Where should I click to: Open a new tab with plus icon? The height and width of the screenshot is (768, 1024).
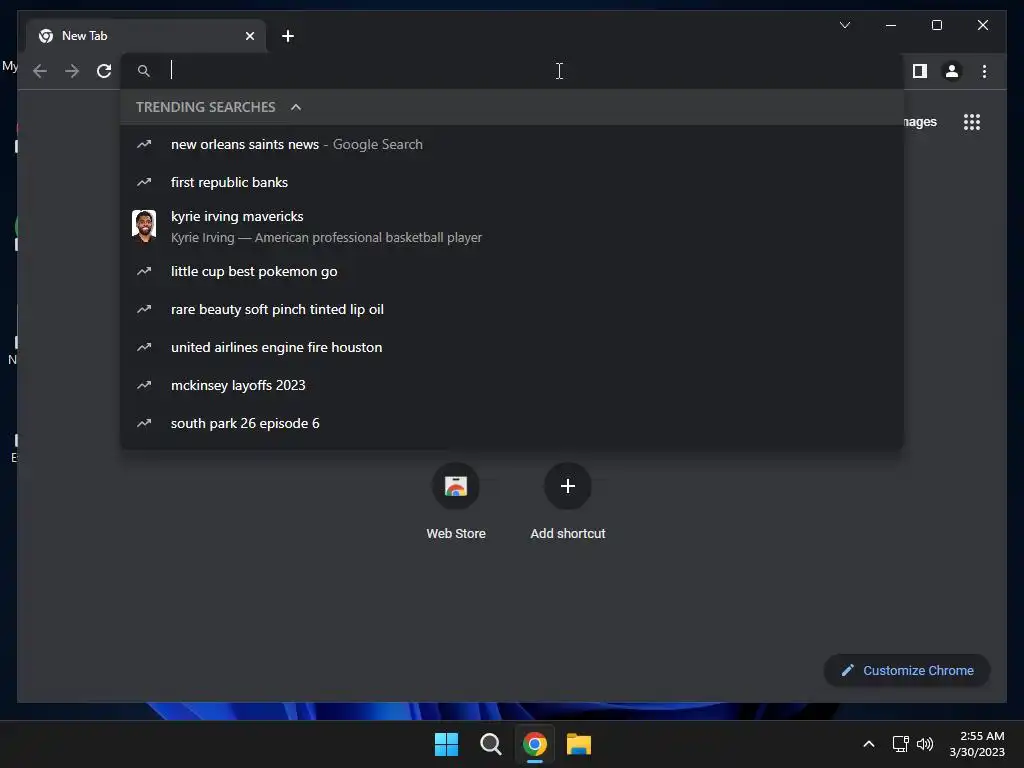[288, 36]
